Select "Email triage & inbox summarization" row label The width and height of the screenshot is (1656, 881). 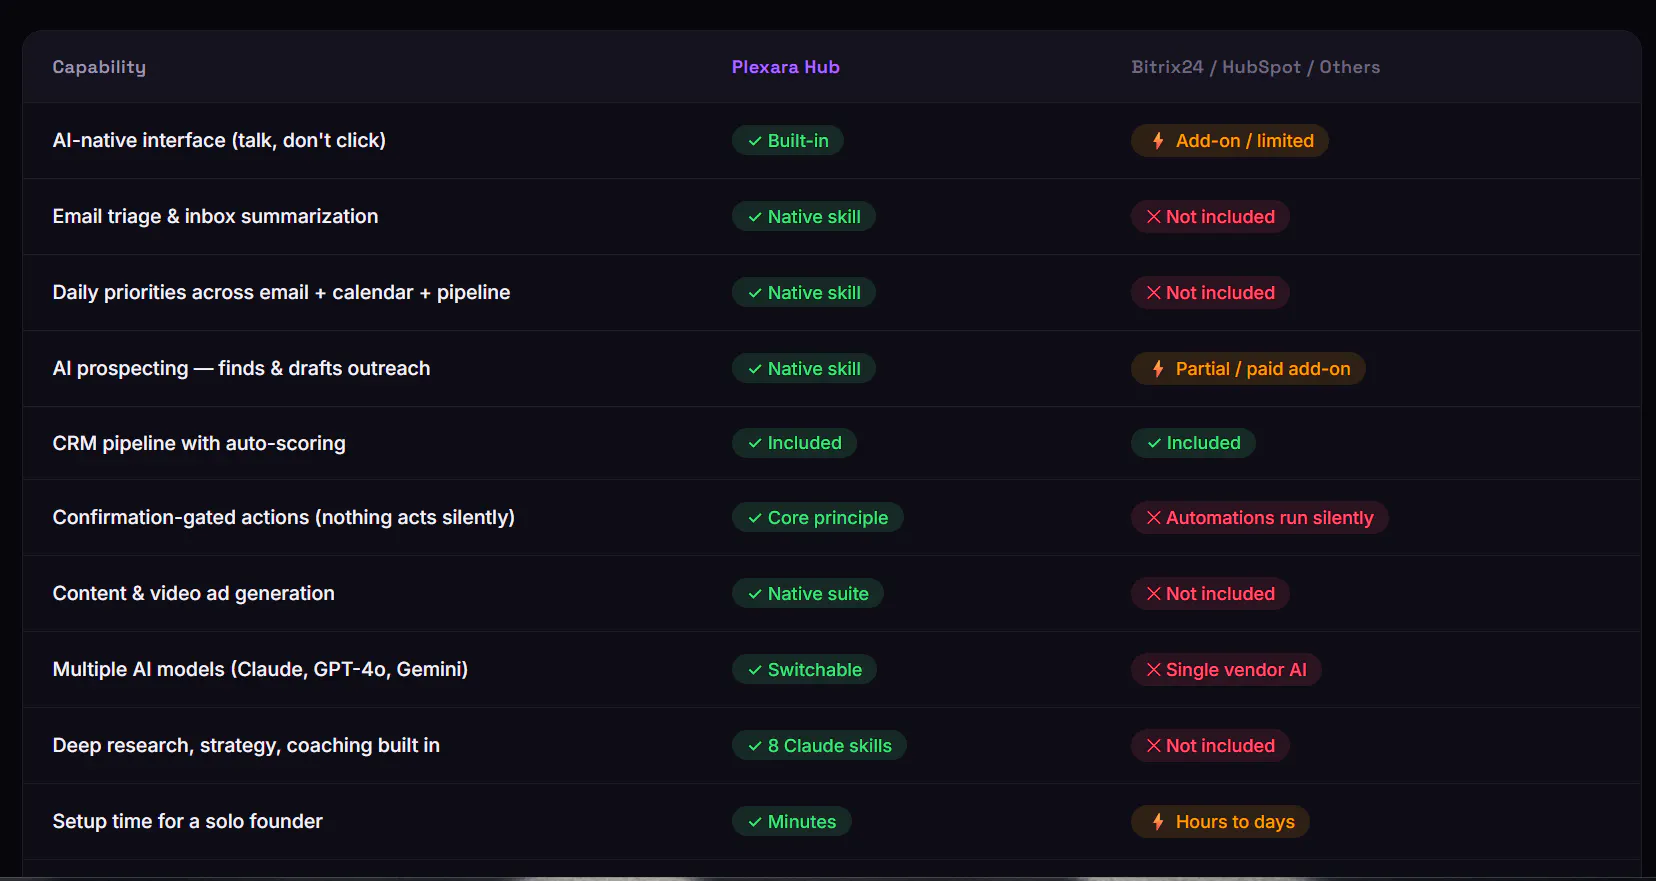[216, 217]
